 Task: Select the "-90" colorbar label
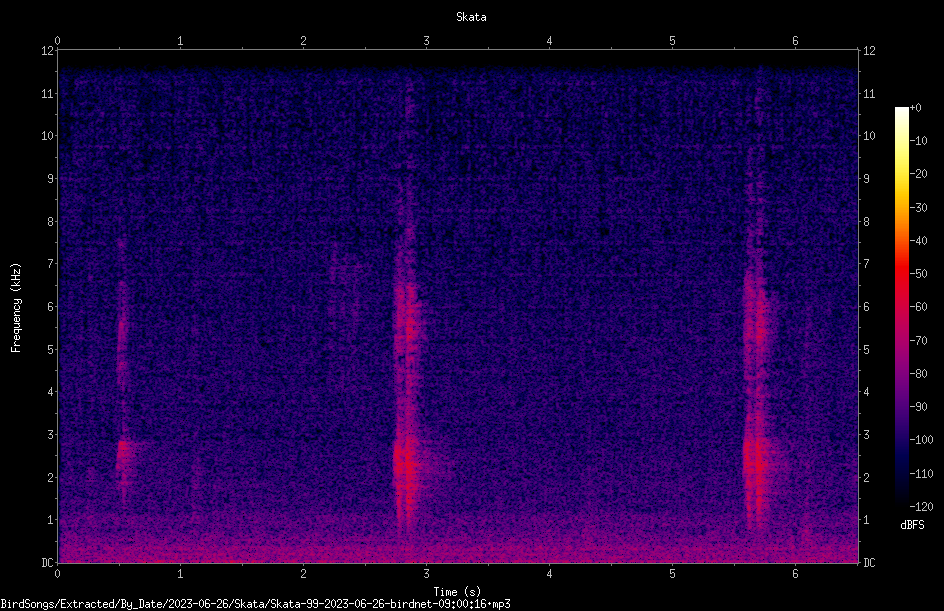(x=919, y=407)
